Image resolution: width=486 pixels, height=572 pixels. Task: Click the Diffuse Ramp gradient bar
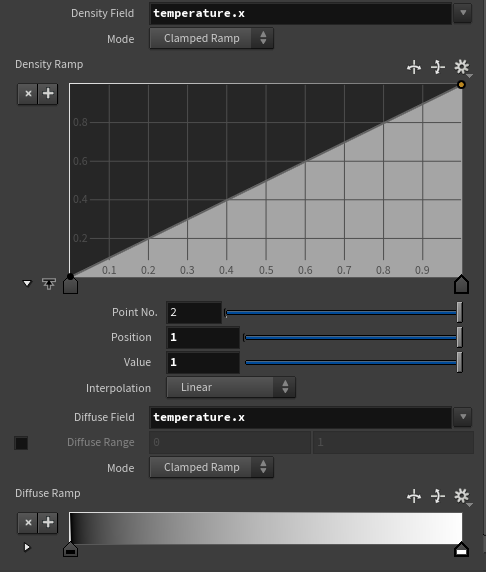pos(266,528)
